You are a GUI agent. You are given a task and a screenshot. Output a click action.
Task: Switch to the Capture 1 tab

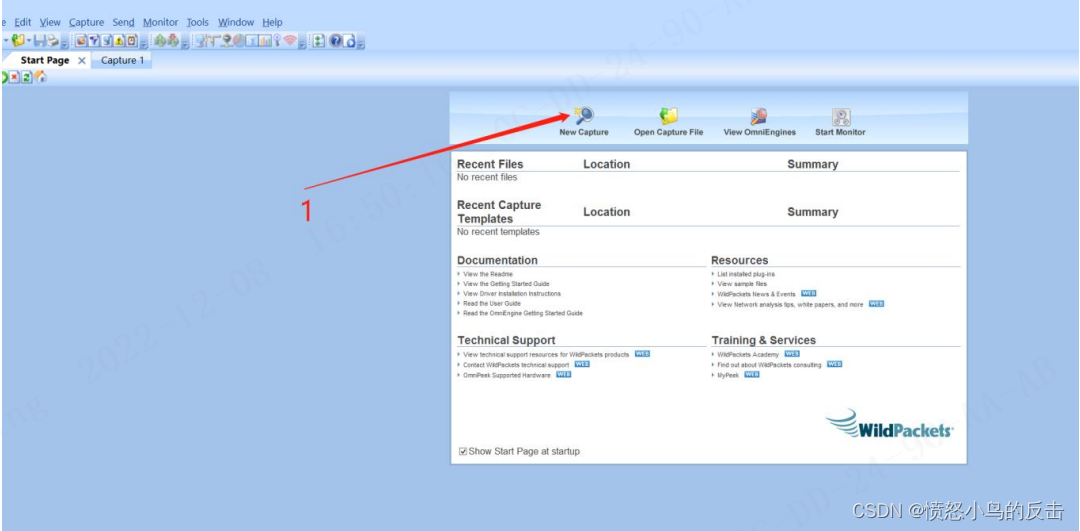click(x=123, y=60)
